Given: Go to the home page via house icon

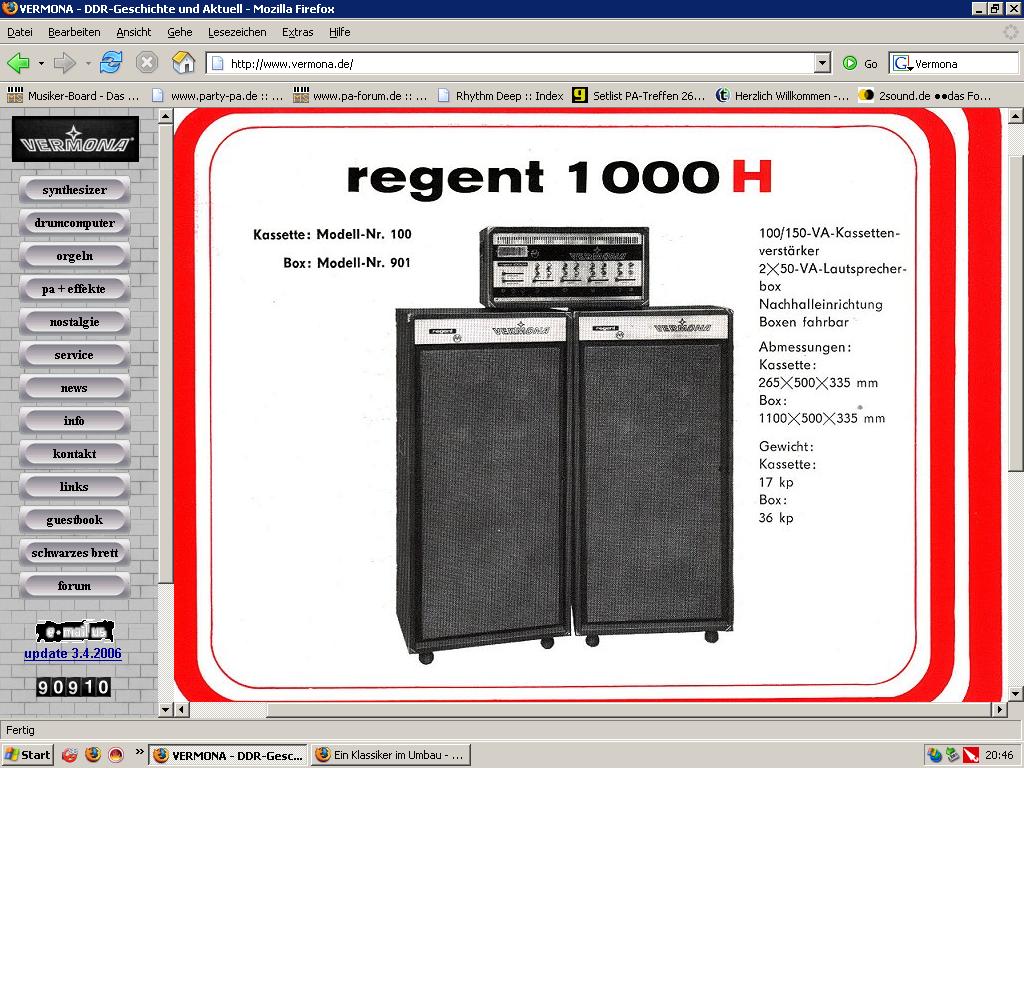Looking at the screenshot, I should (x=184, y=63).
